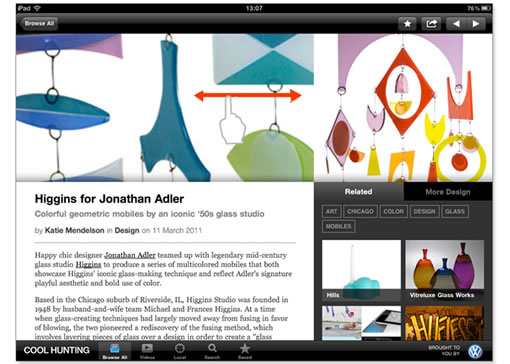Select the Browse All icon in bottom bar
This screenshot has width=510, height=364.
click(115, 351)
